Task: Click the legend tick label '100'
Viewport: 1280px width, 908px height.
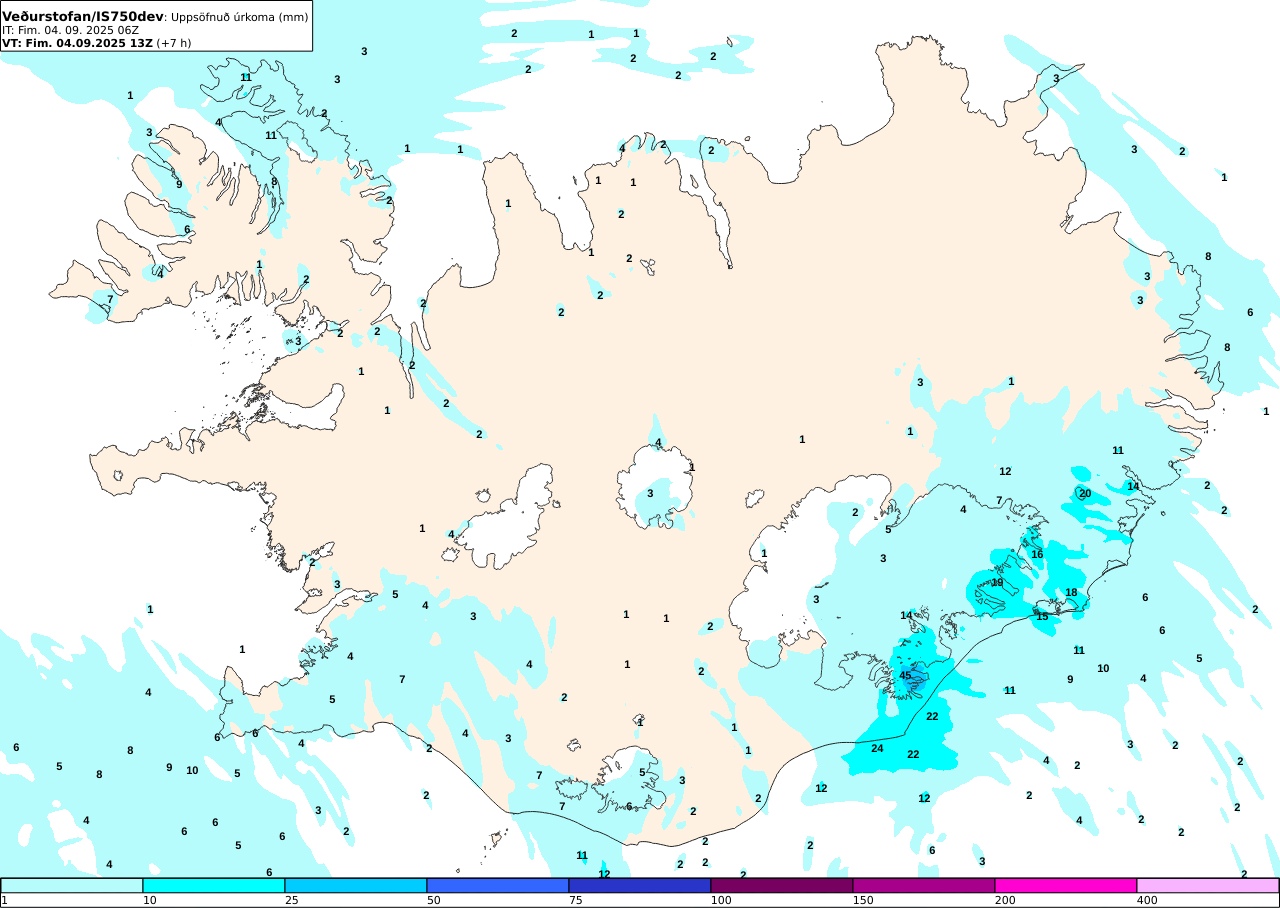Action: click(x=721, y=900)
